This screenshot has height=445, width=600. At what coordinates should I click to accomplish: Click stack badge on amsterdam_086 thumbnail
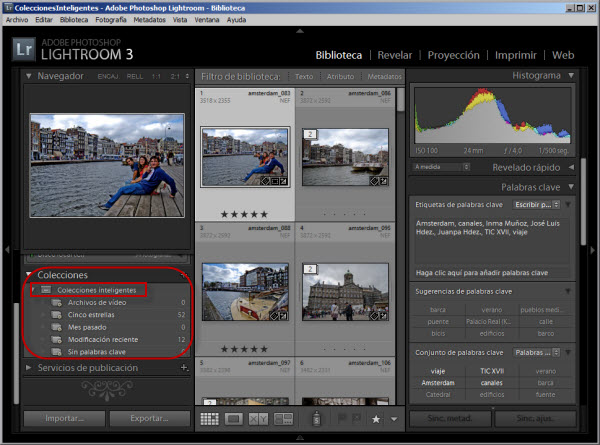pyautogui.click(x=310, y=134)
